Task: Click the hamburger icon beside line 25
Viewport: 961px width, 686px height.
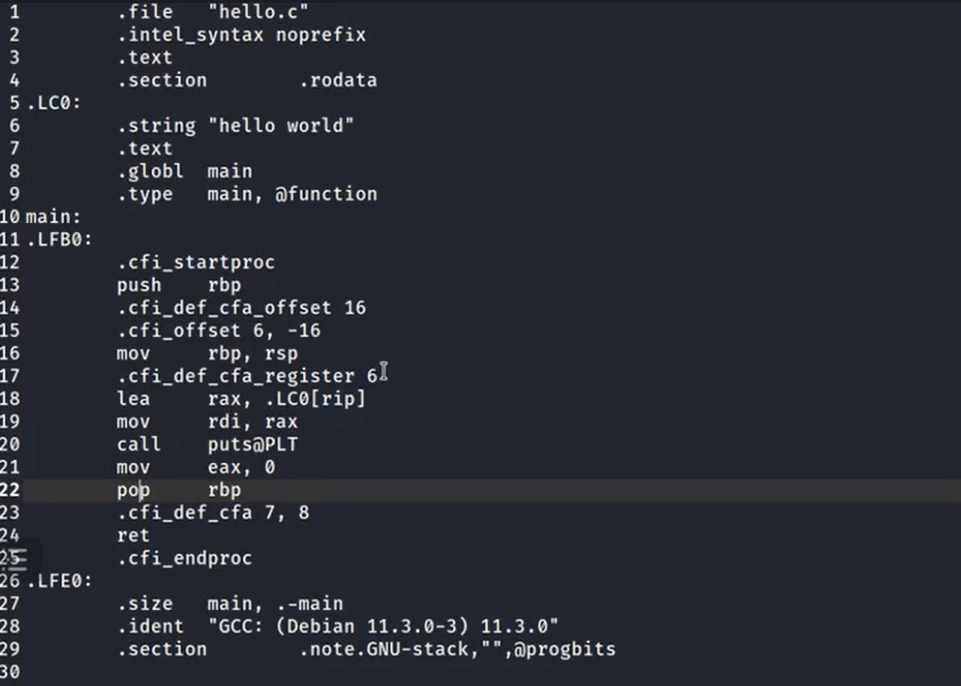Action: click(x=16, y=558)
